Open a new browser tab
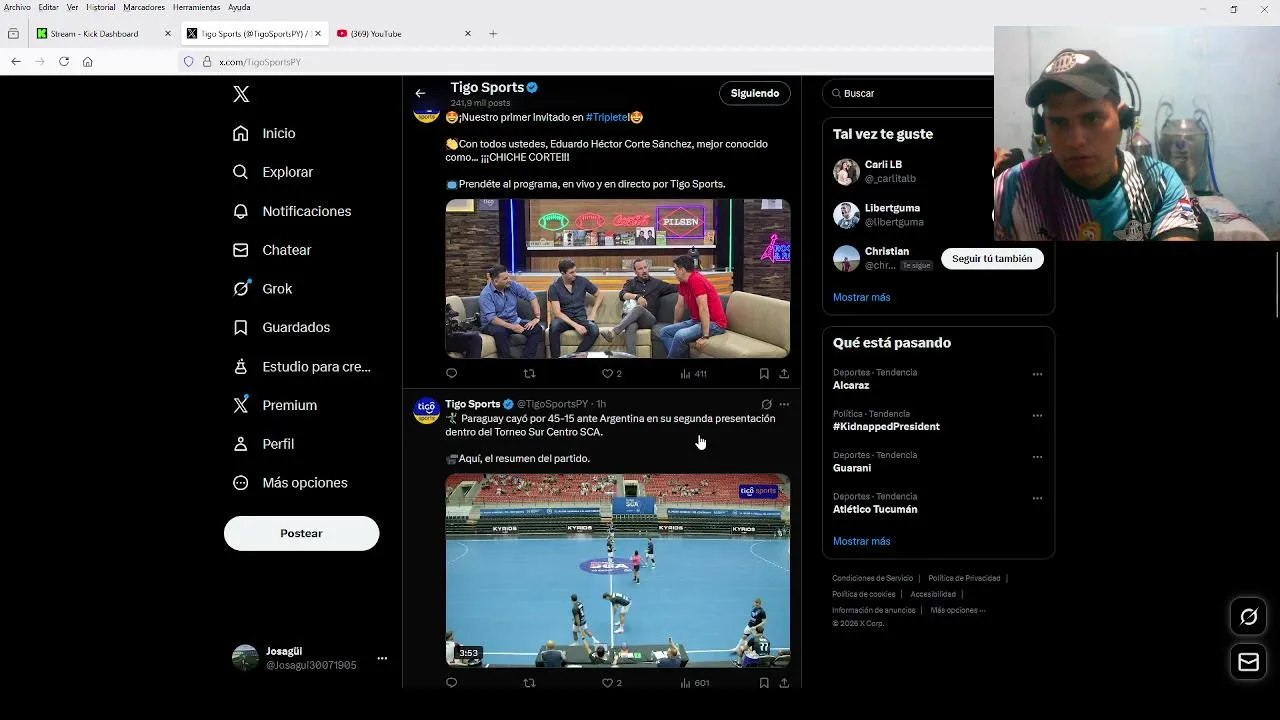Image resolution: width=1280 pixels, height=720 pixels. tap(493, 33)
